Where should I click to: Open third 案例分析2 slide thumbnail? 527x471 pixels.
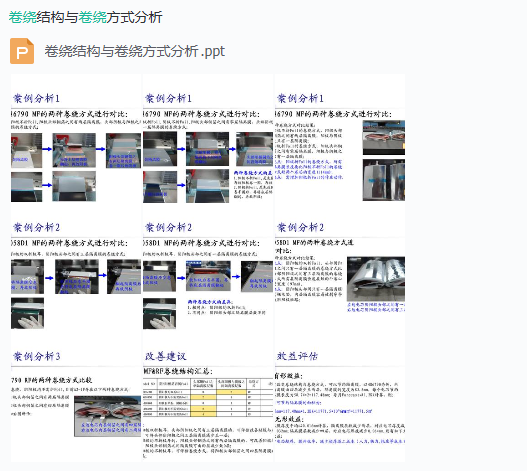(x=340, y=268)
